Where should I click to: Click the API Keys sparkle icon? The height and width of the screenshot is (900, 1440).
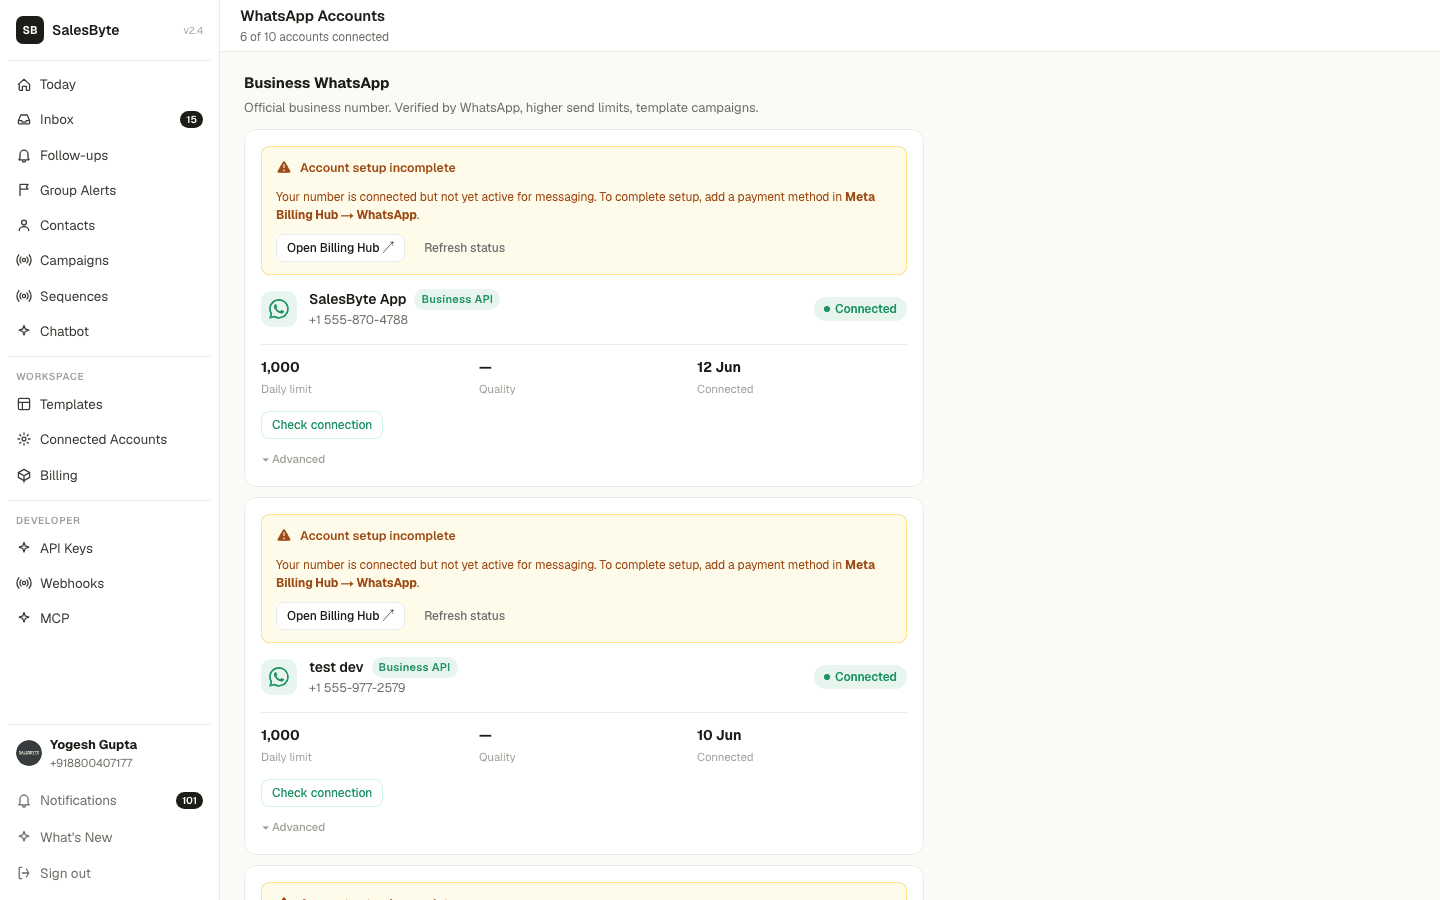(24, 549)
